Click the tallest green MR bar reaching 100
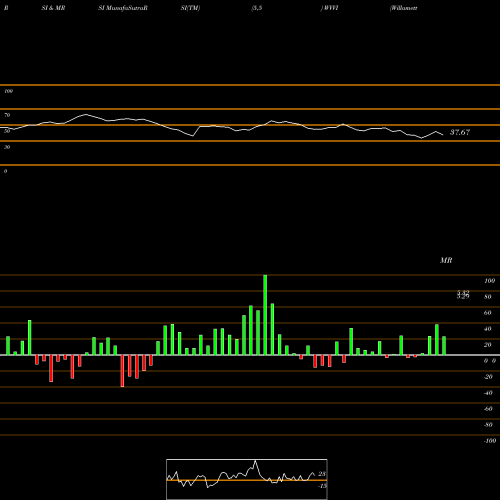The width and height of the screenshot is (500, 500). pyautogui.click(x=265, y=315)
